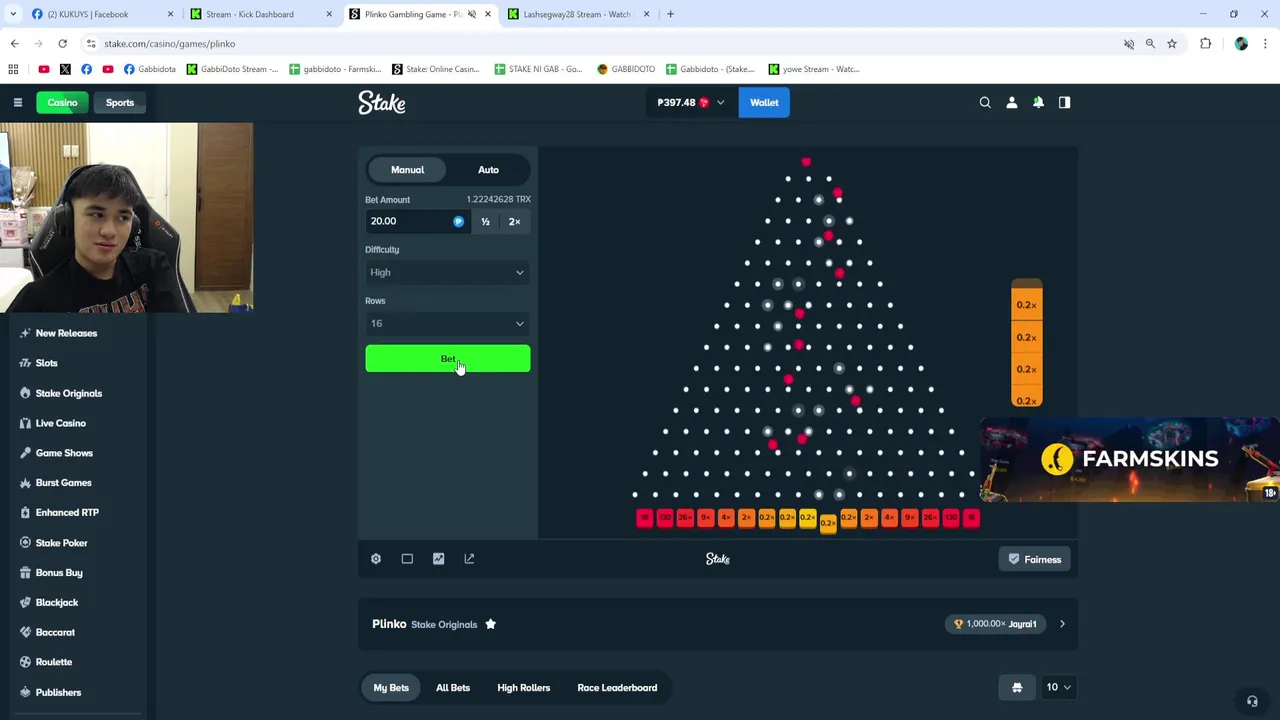
Task: Expand the balance currency dropdown
Action: (691, 102)
